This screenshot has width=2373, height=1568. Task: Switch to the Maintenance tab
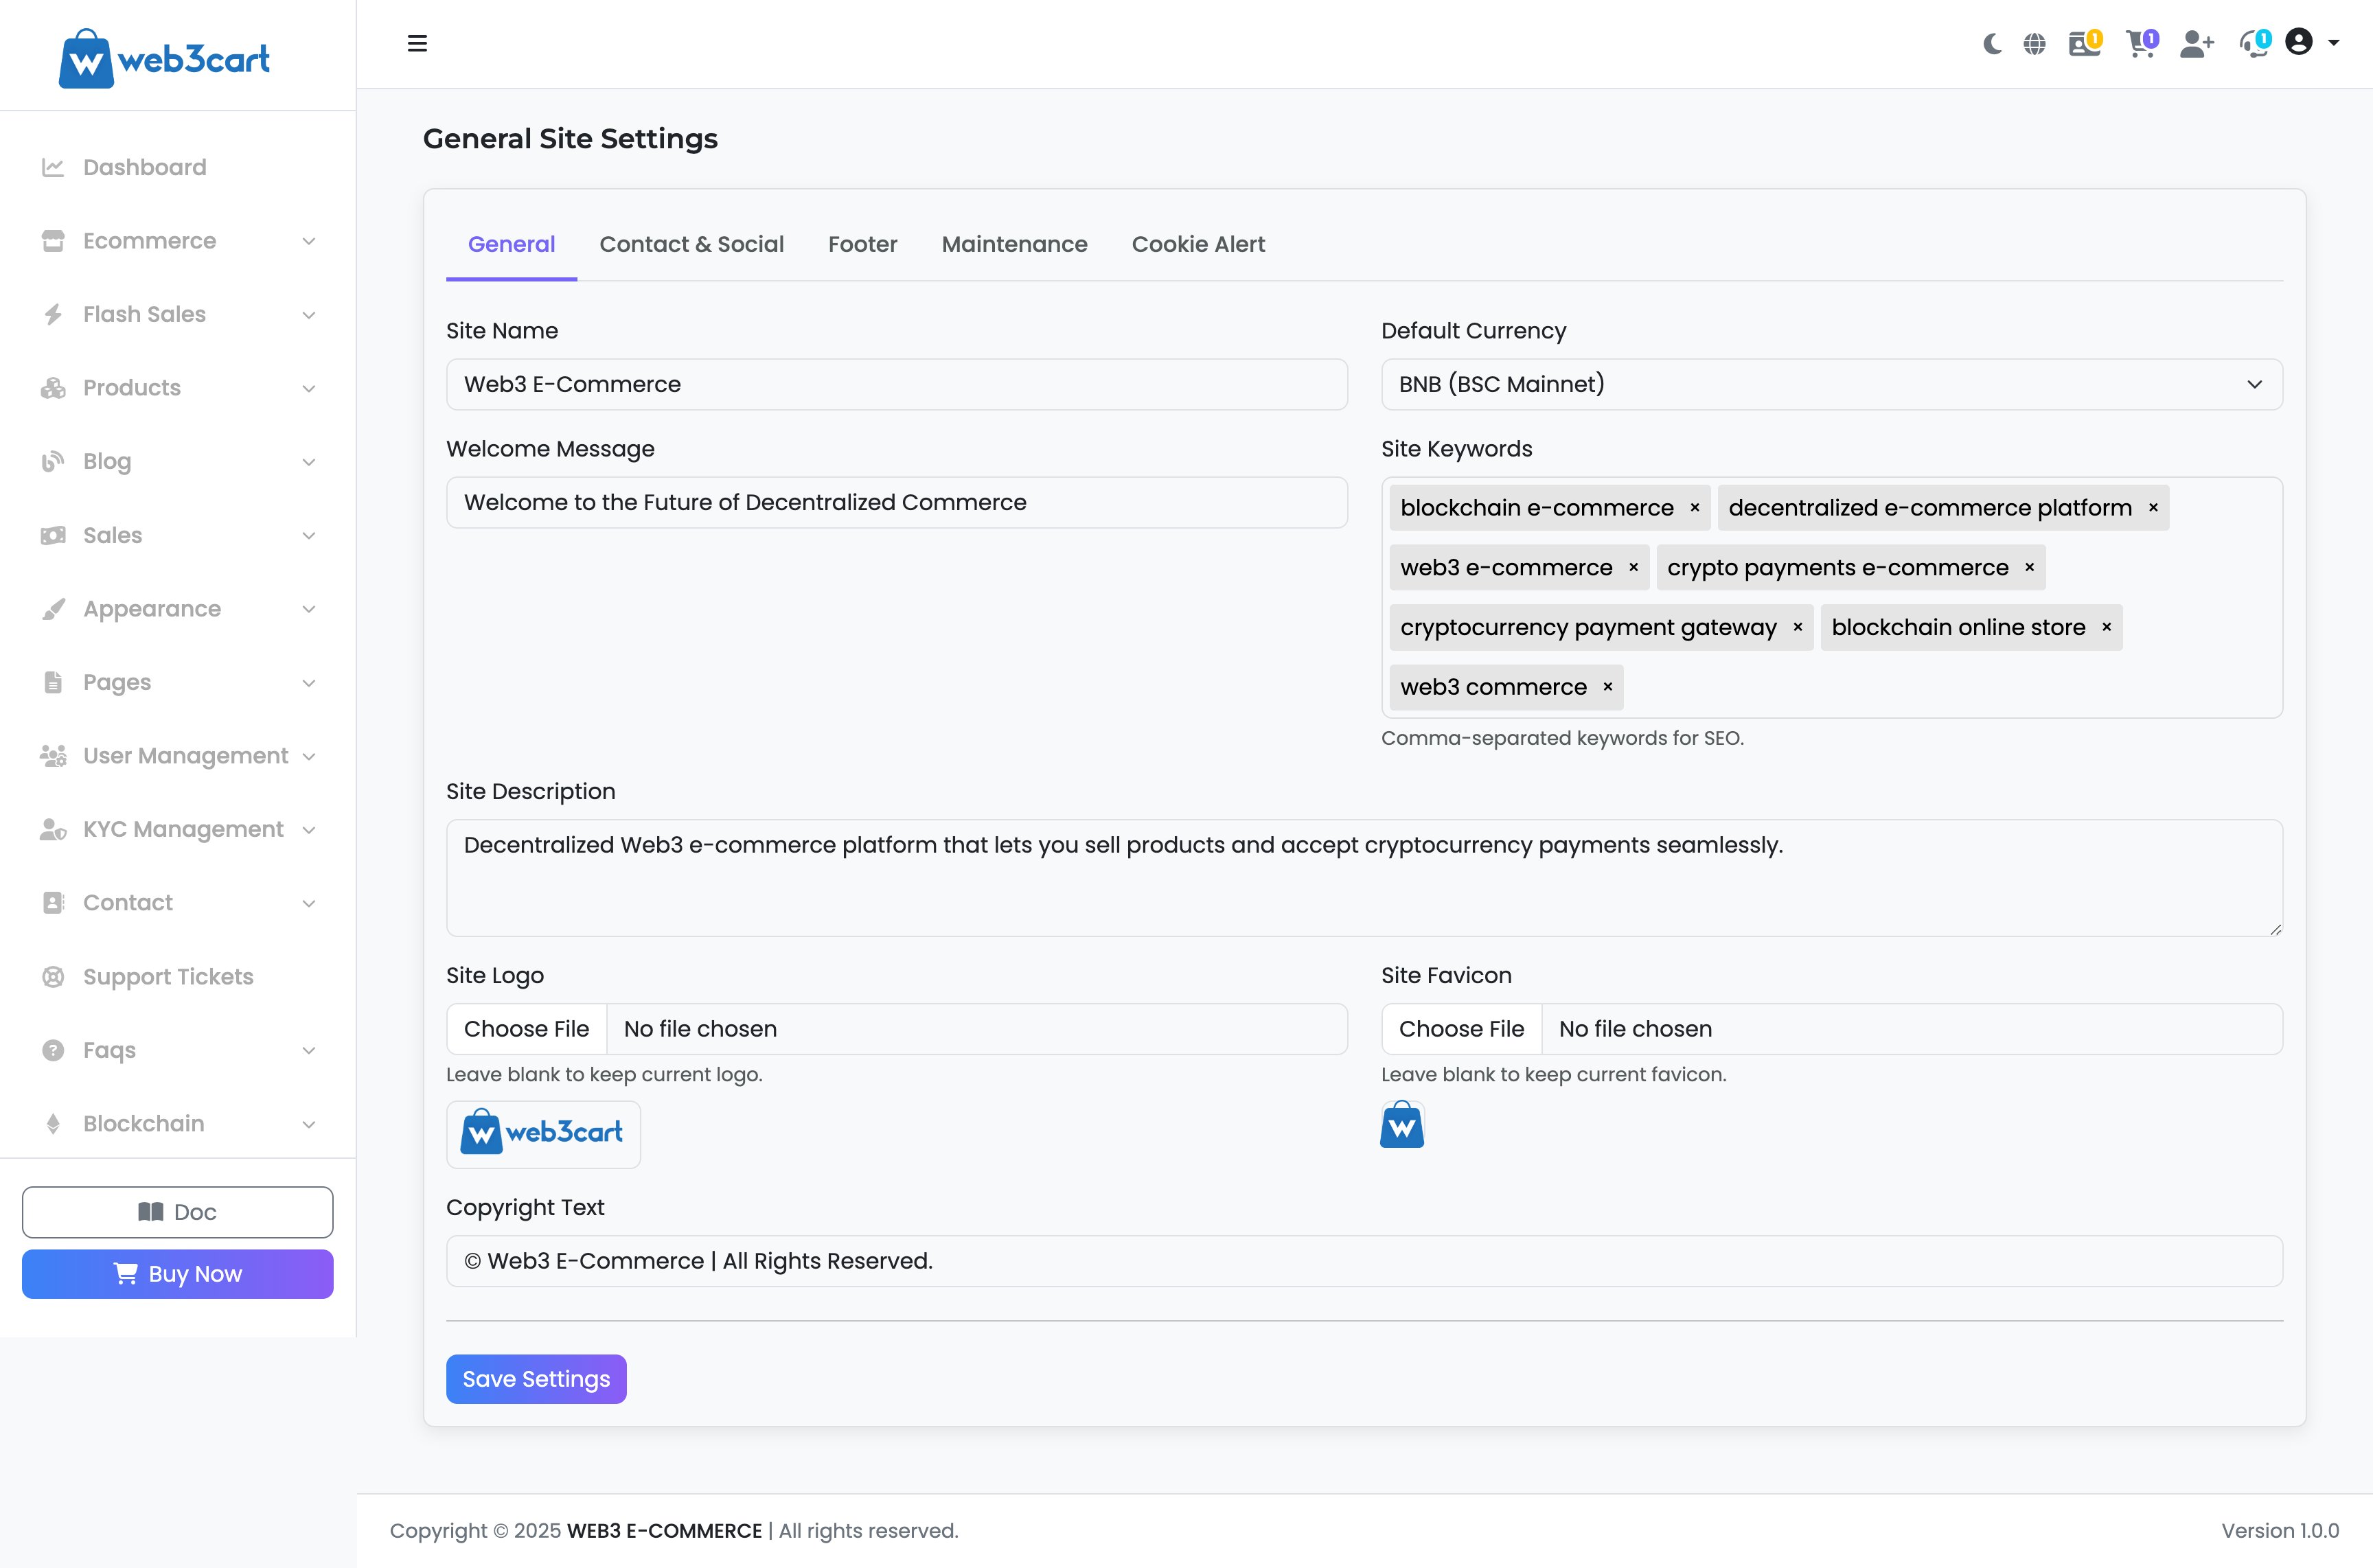click(x=1014, y=244)
